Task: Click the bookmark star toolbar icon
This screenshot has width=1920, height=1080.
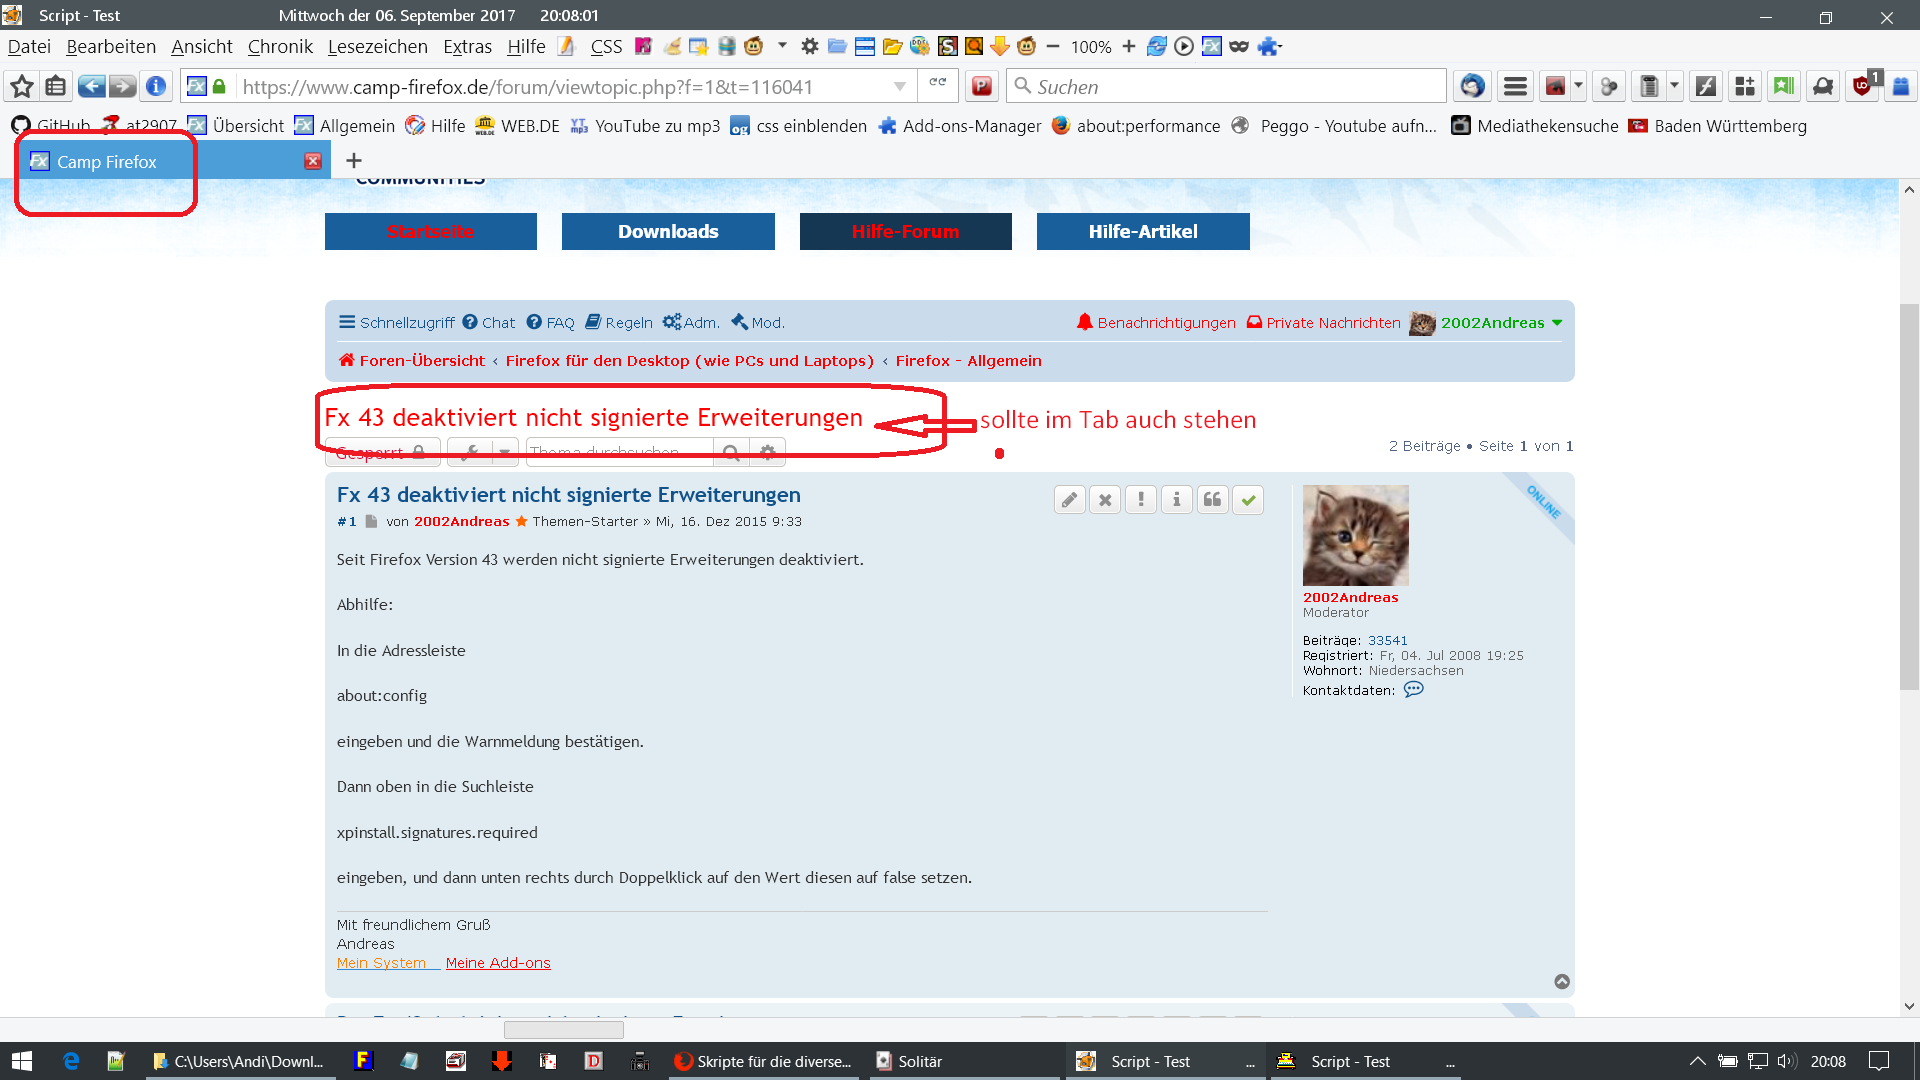Action: 22,87
